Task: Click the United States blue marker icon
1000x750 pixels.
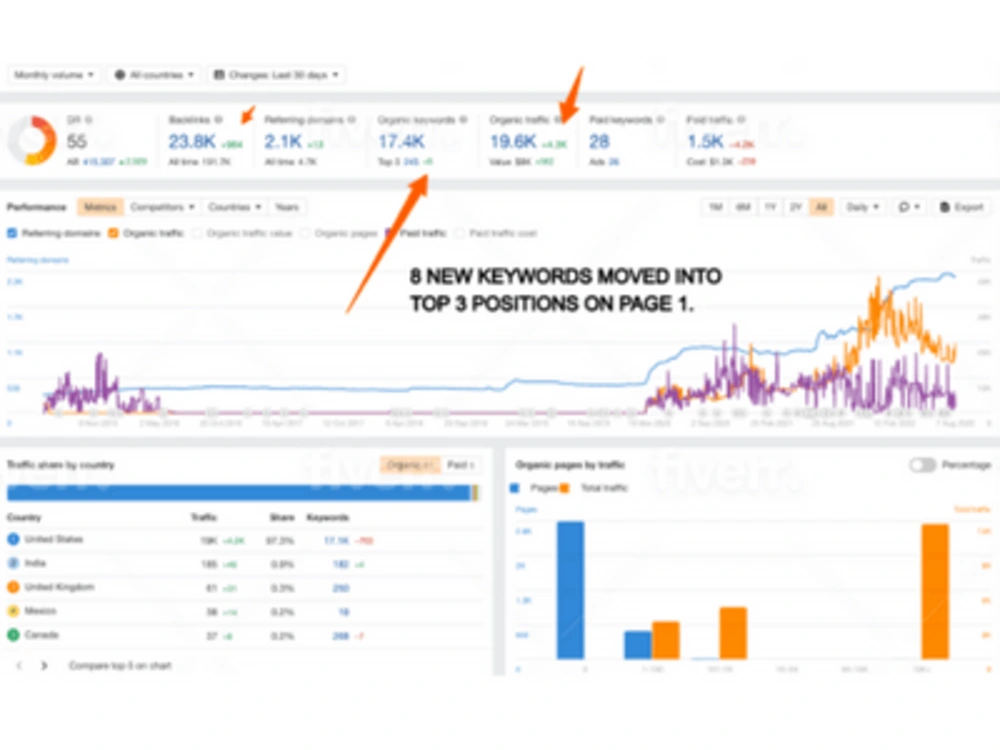Action: tap(13, 540)
